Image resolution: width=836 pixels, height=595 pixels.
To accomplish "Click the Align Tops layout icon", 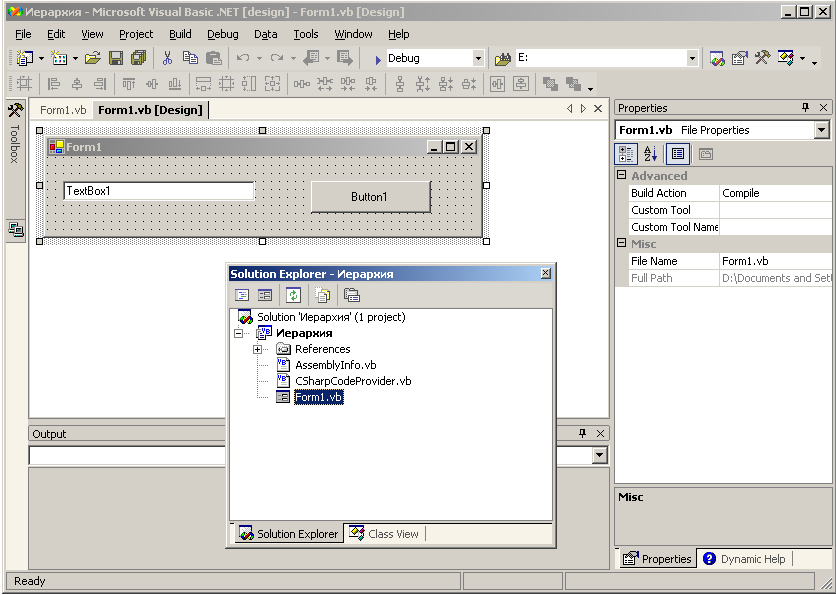I will click(129, 84).
